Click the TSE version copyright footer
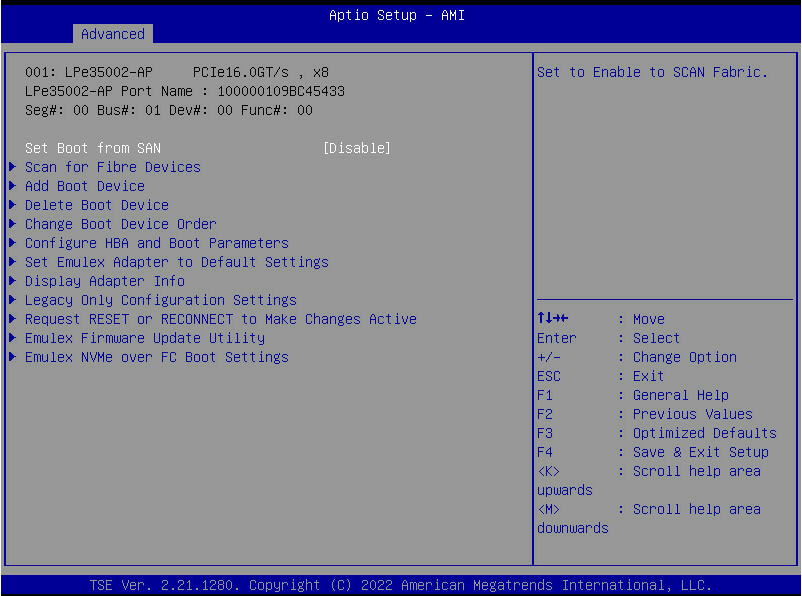This screenshot has height=596, width=802. click(400, 585)
